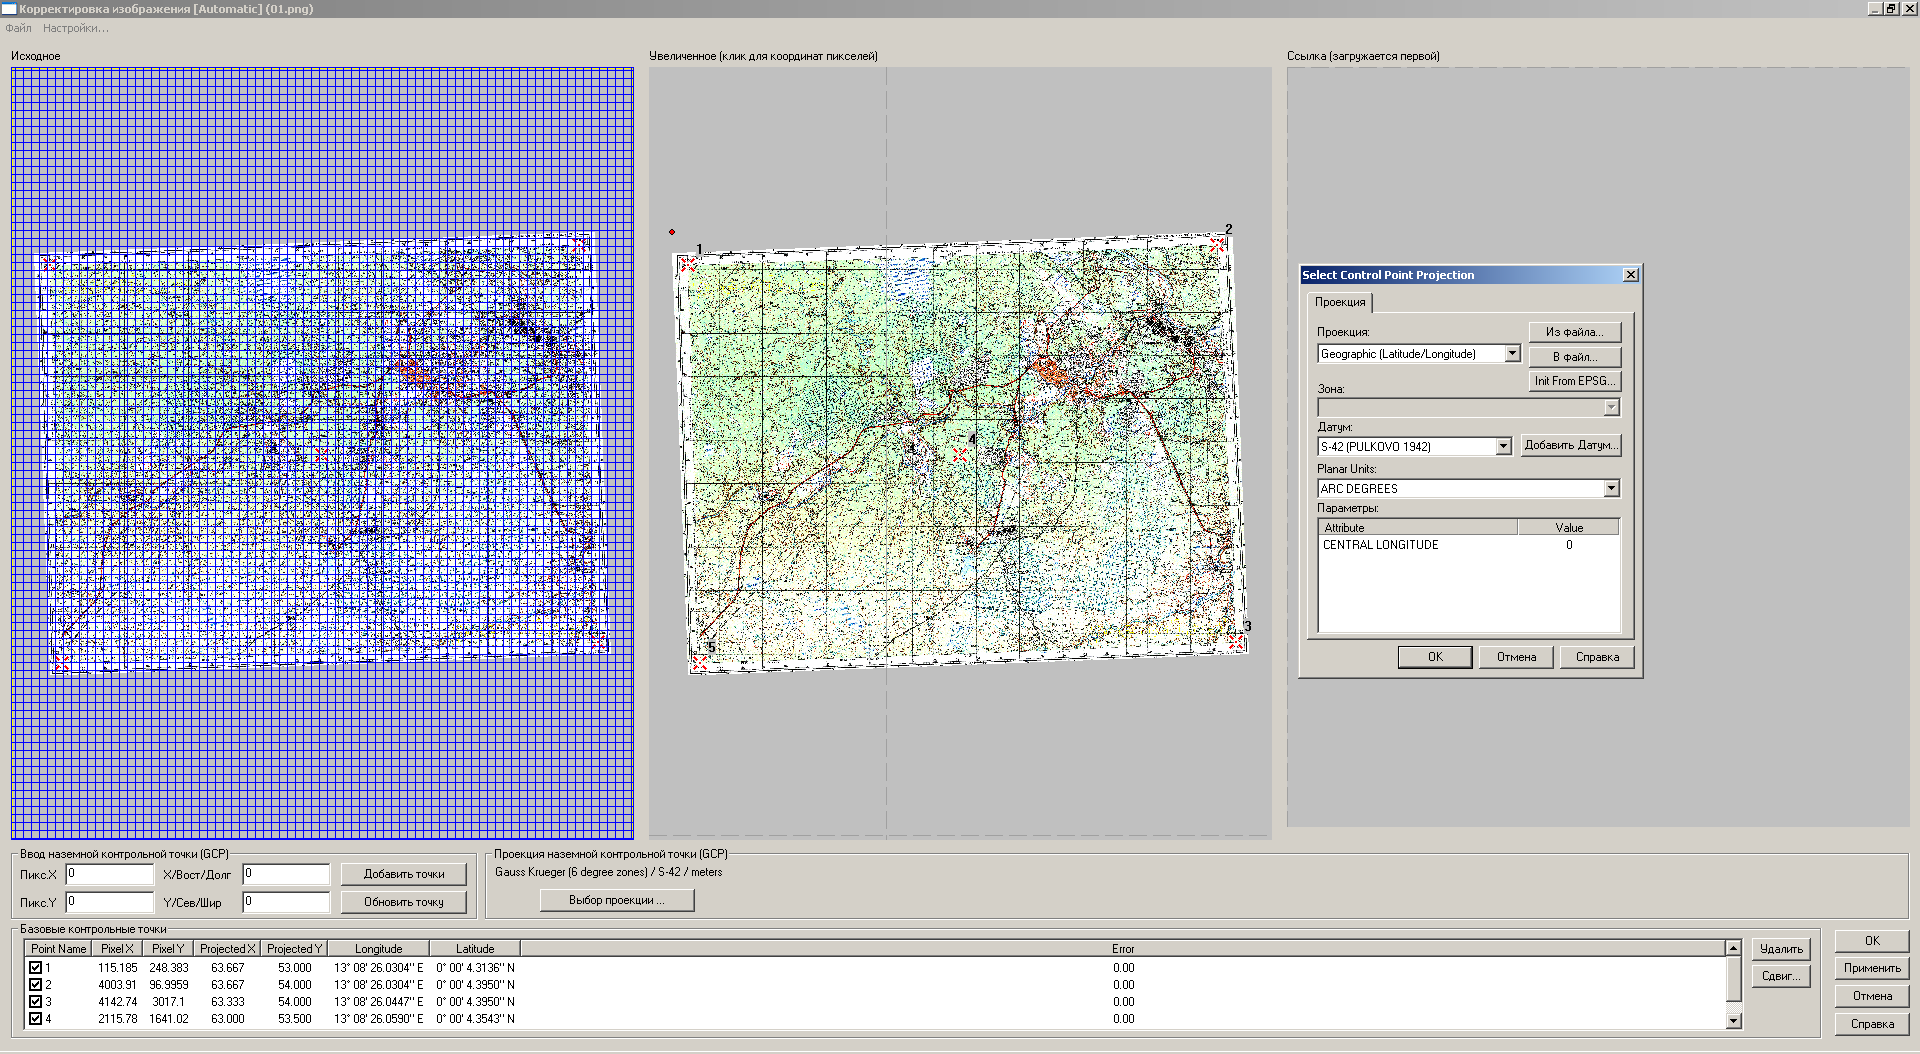Expand the Датум S-42 dropdown

pyautogui.click(x=1503, y=447)
